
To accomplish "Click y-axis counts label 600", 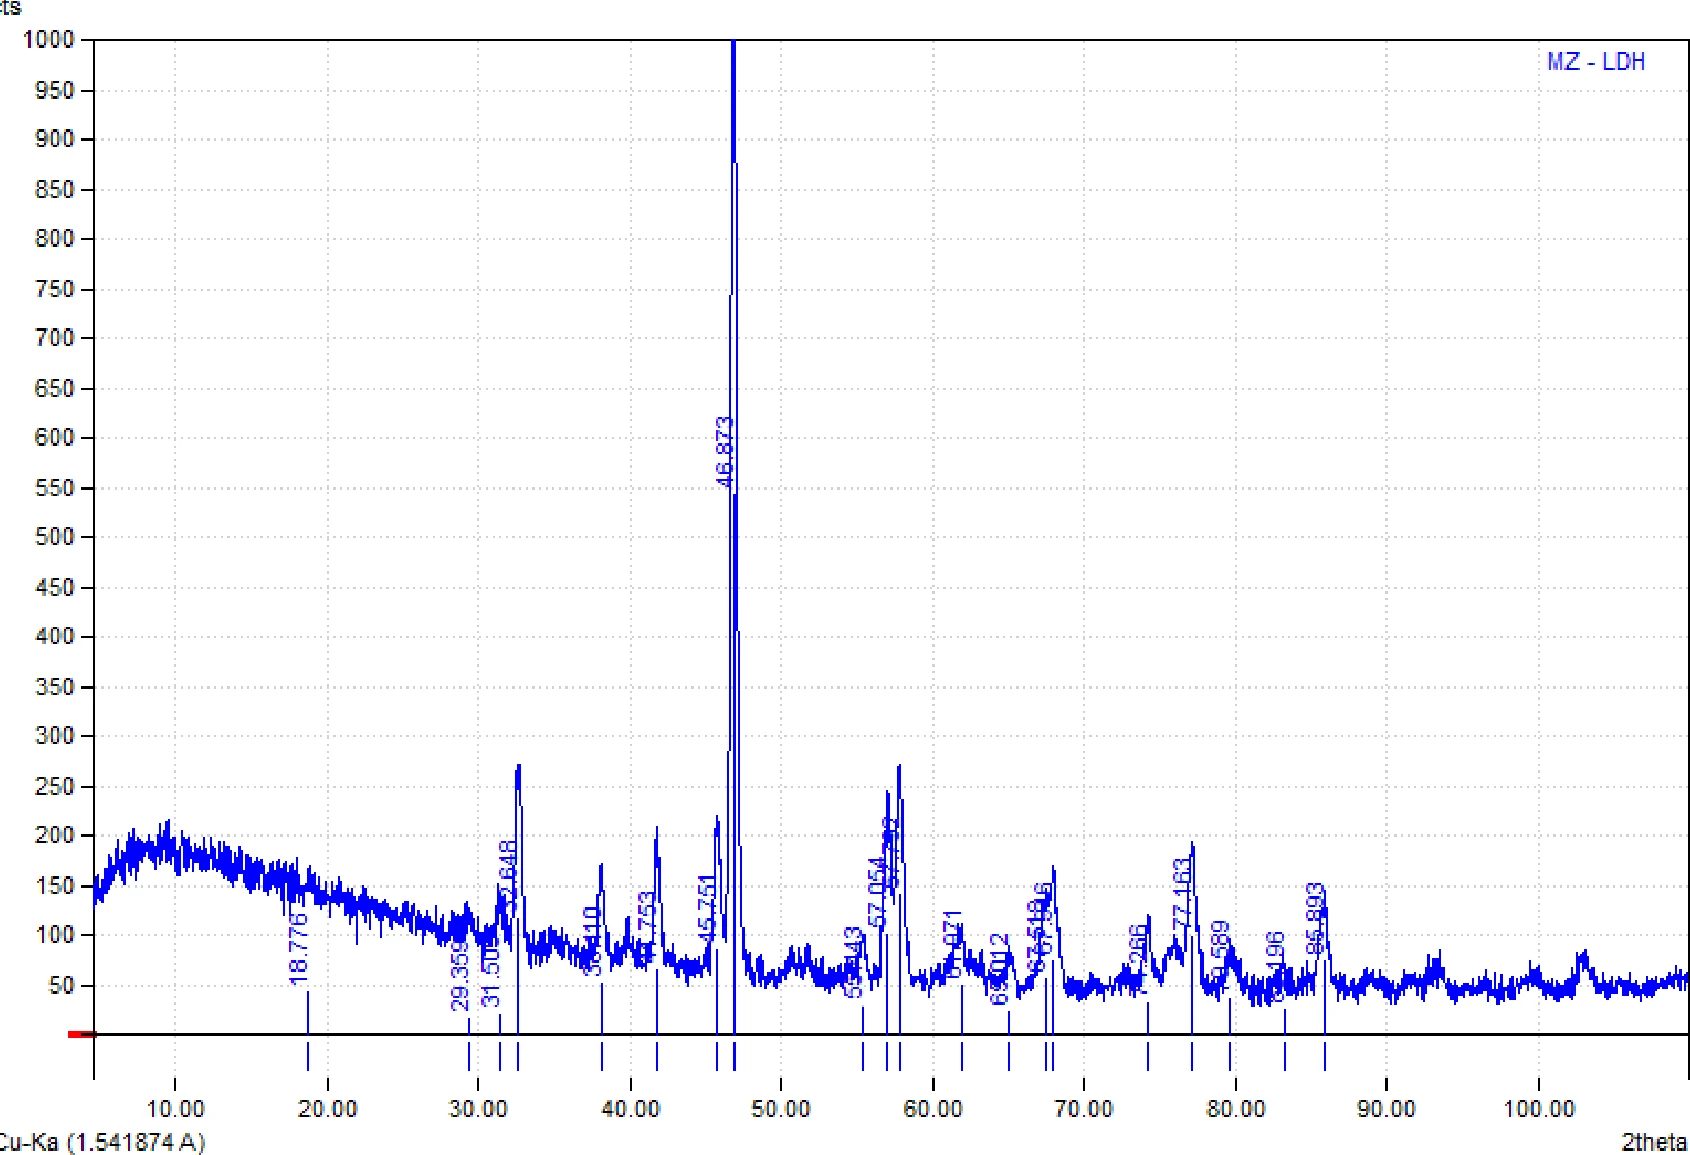I will coord(54,437).
